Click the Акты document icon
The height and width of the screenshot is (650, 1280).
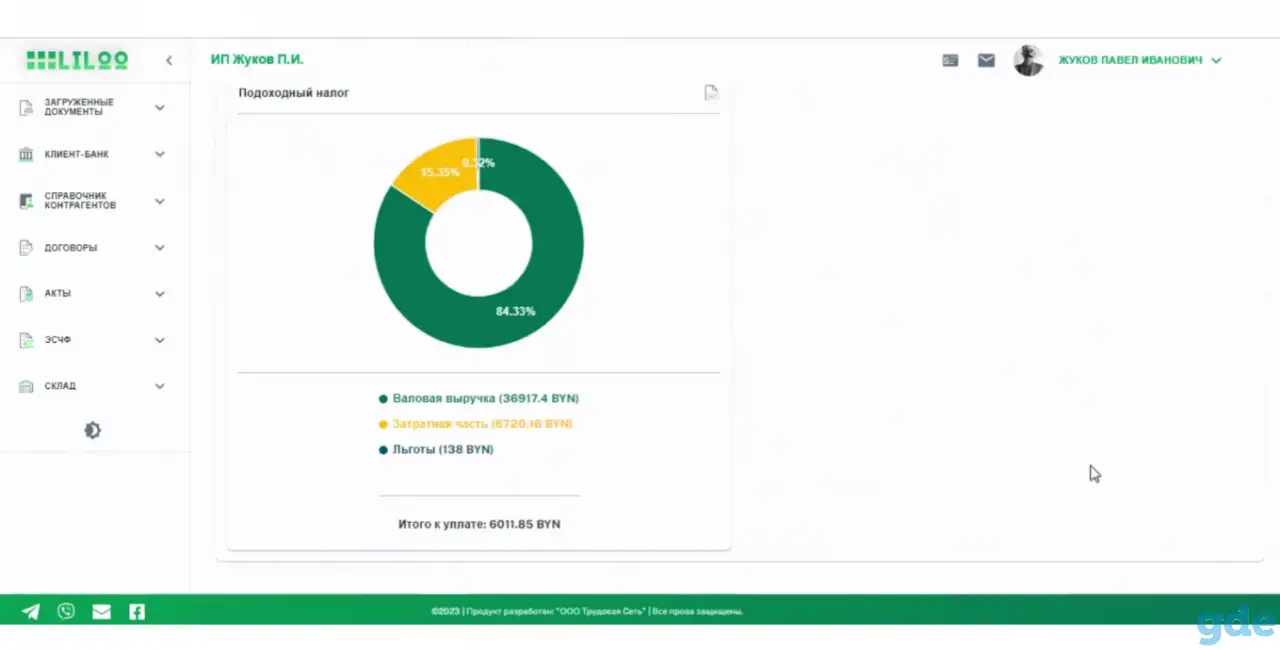[x=26, y=294]
